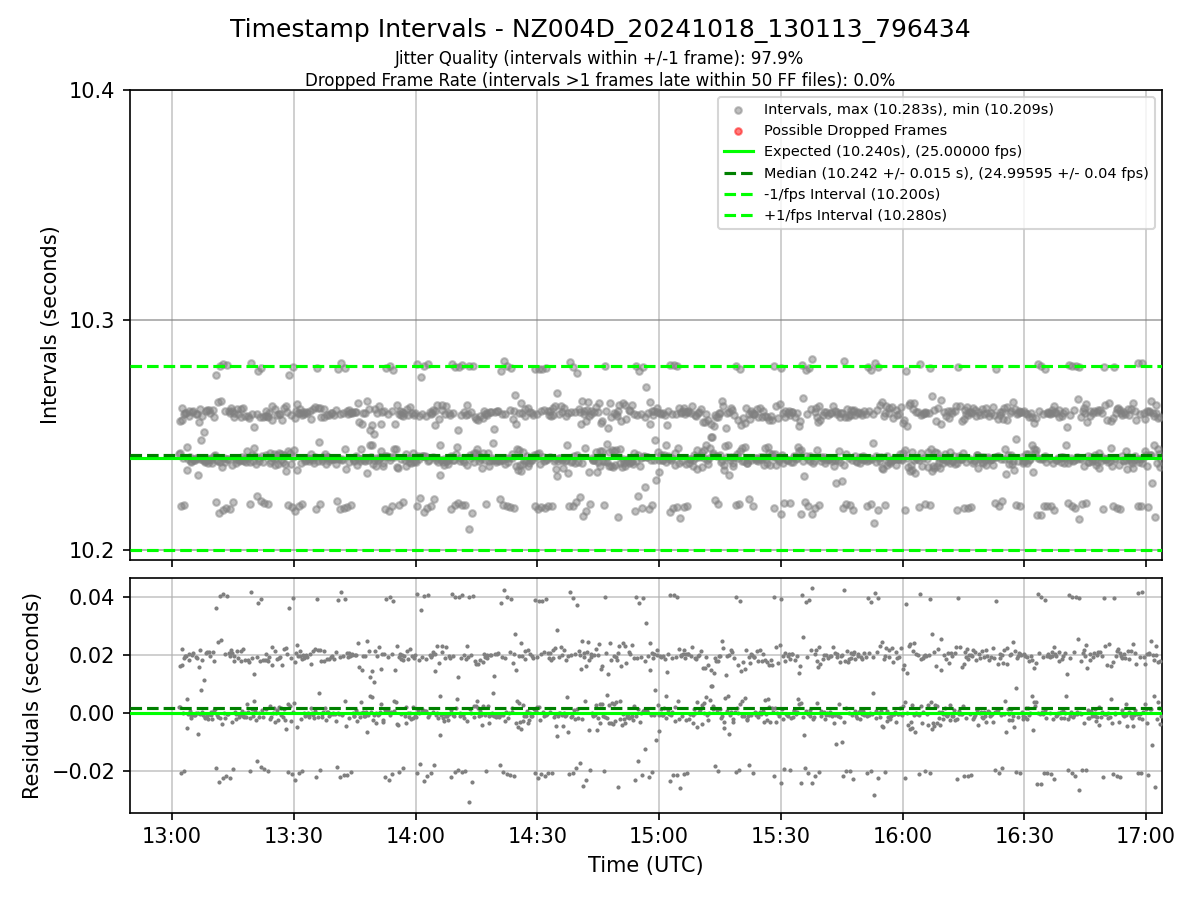Click the 'Time (UTC)' x-axis label

click(645, 865)
